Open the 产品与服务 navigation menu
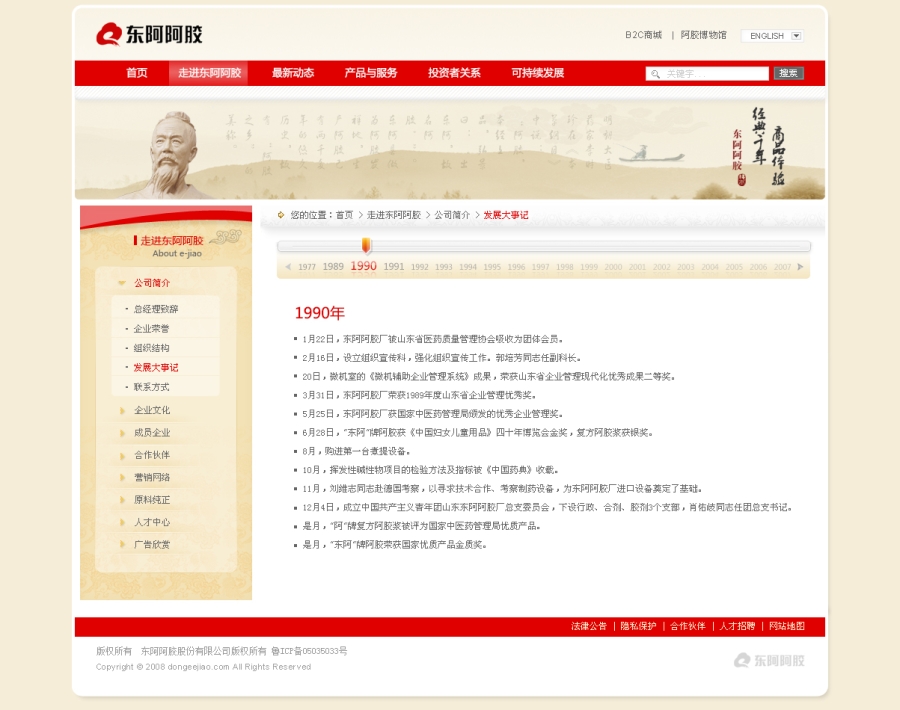The width and height of the screenshot is (900, 710). [370, 73]
